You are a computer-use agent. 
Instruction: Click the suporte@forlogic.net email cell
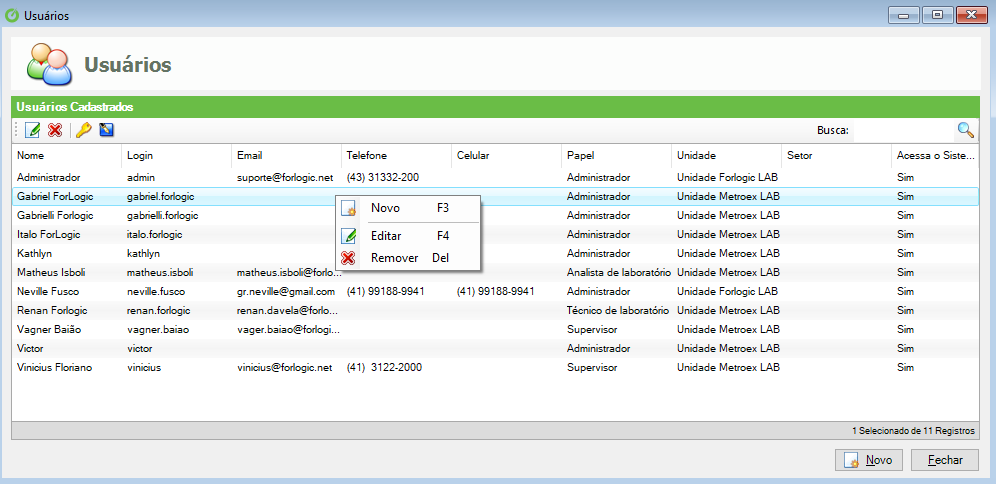tap(285, 177)
